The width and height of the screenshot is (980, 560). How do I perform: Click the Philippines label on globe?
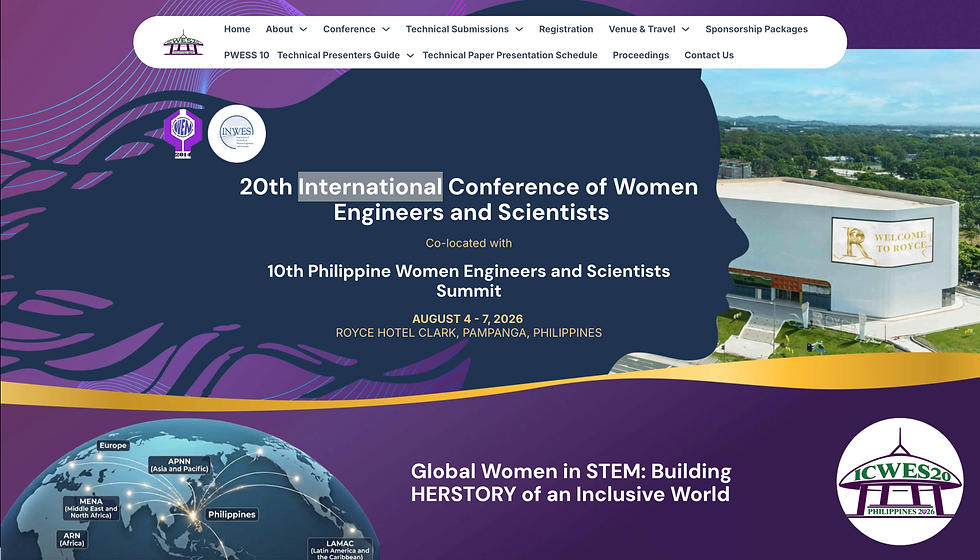click(232, 514)
